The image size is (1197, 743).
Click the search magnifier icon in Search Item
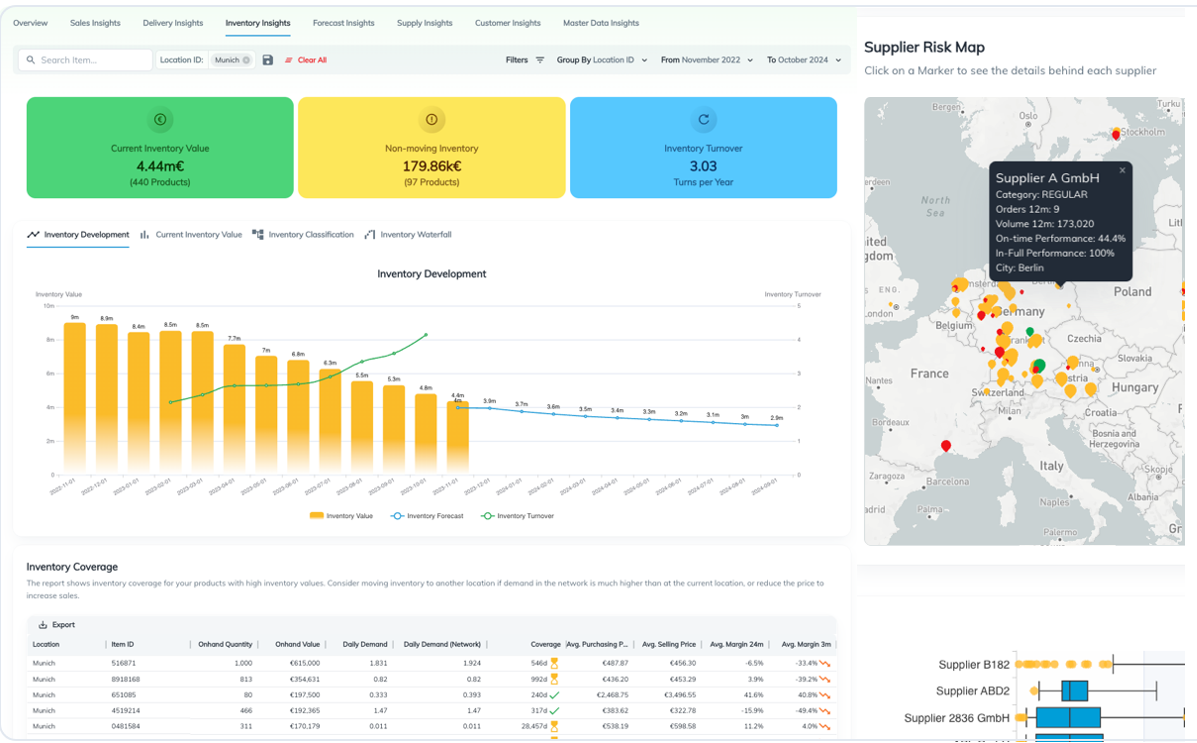[30, 60]
